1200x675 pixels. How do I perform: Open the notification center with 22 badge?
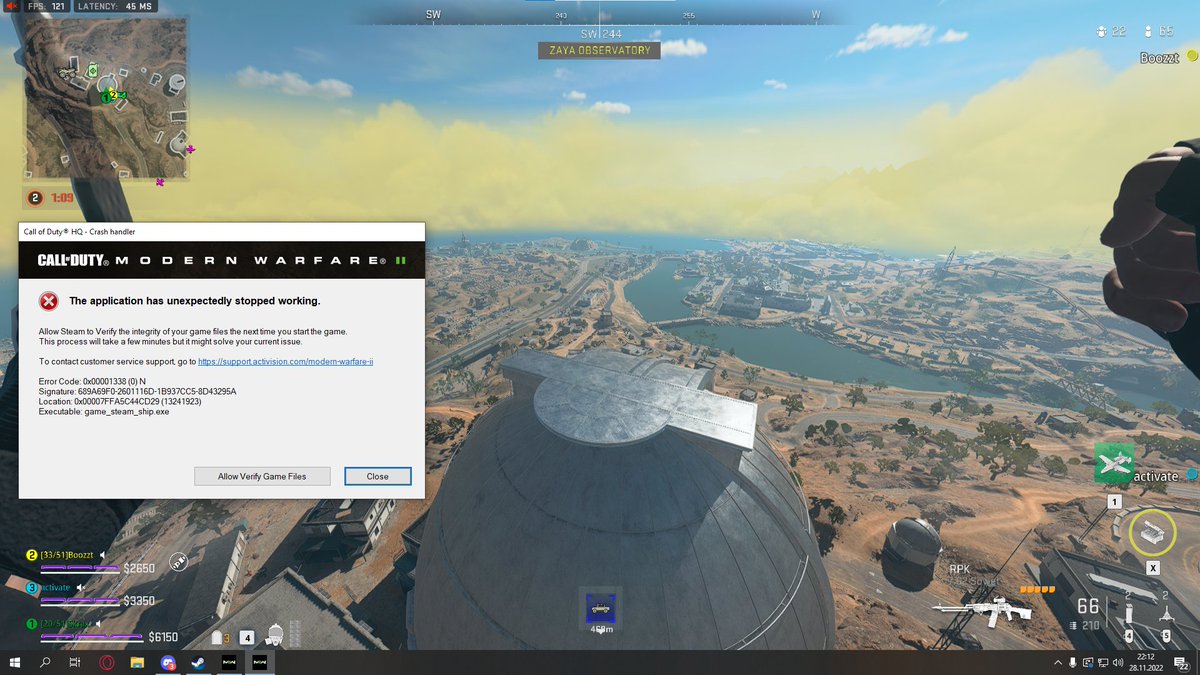1182,663
